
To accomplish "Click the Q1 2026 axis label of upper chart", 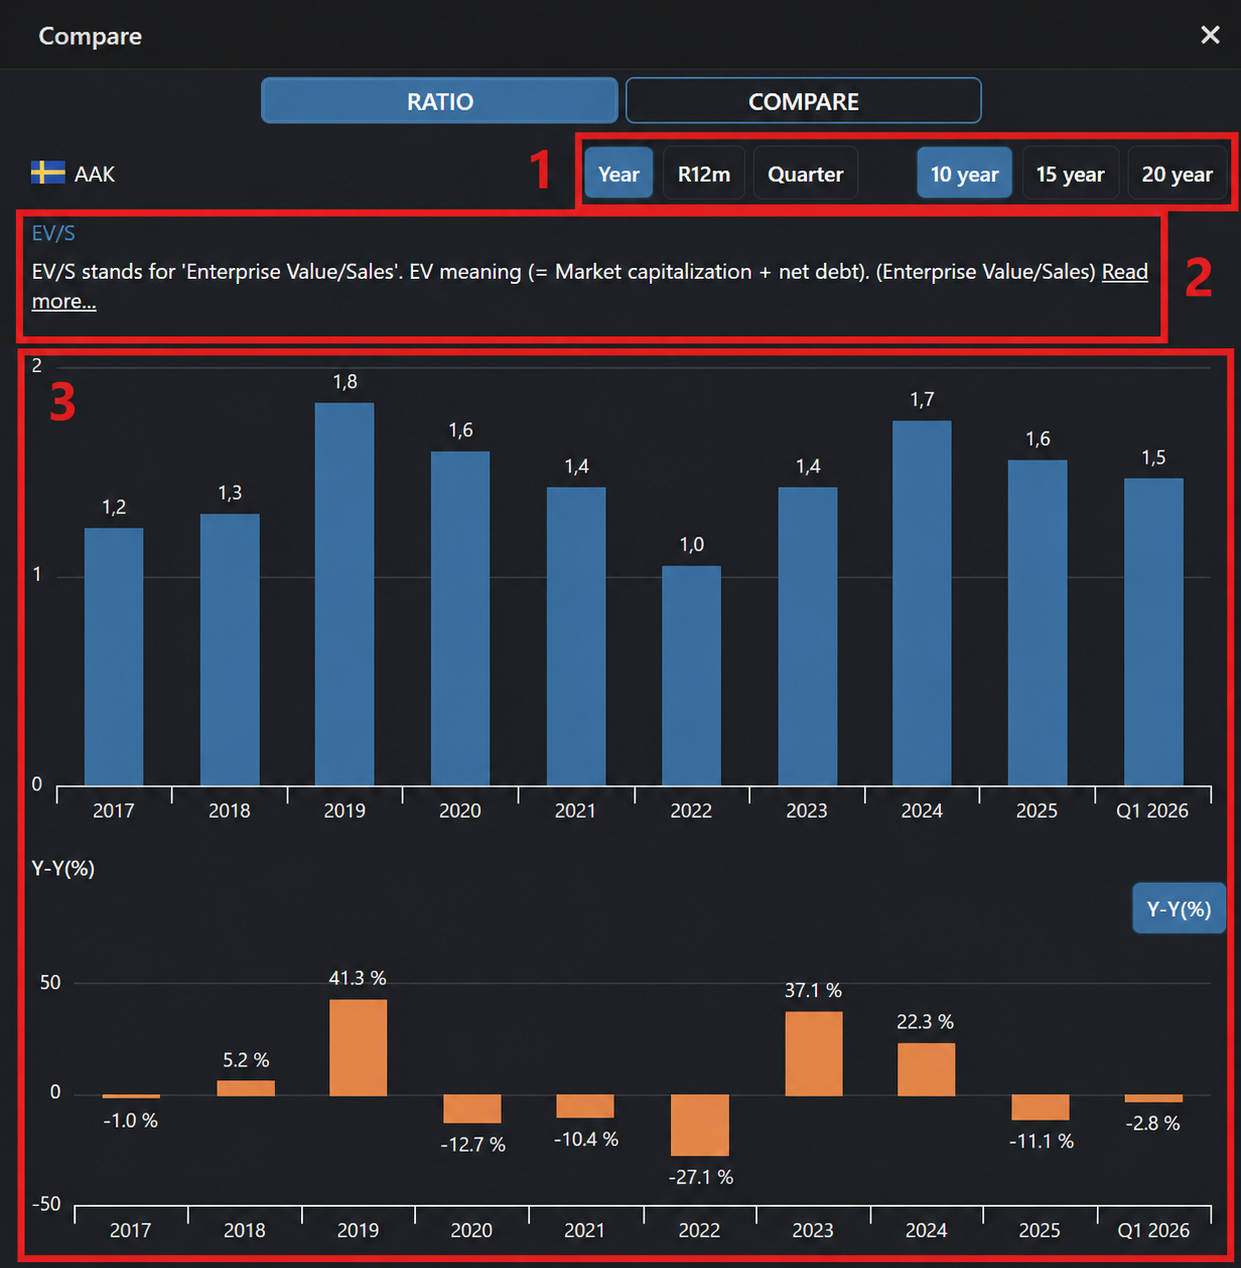I will tap(1152, 810).
